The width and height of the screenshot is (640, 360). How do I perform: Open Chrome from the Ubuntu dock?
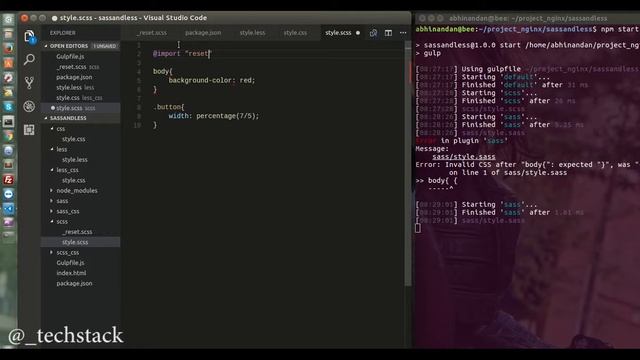click(8, 136)
